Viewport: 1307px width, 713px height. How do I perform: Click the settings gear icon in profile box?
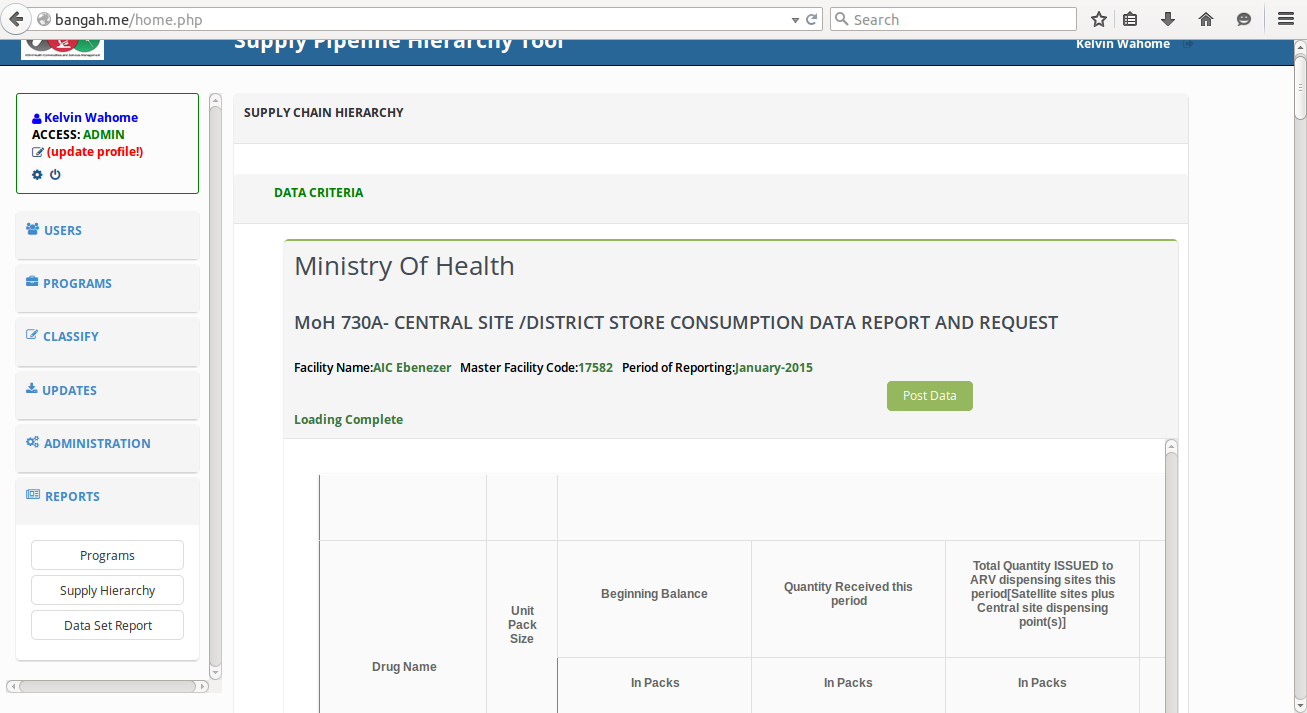pos(38,174)
